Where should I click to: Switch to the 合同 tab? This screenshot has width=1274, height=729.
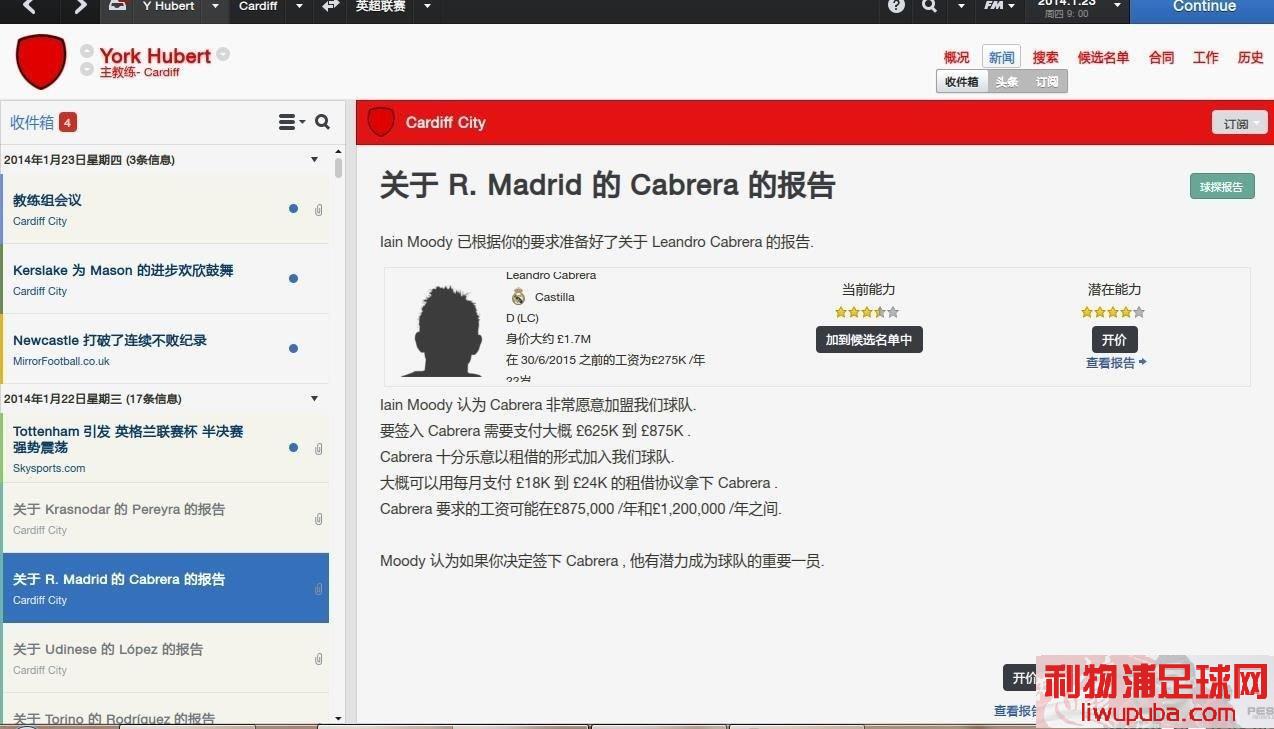point(1162,57)
